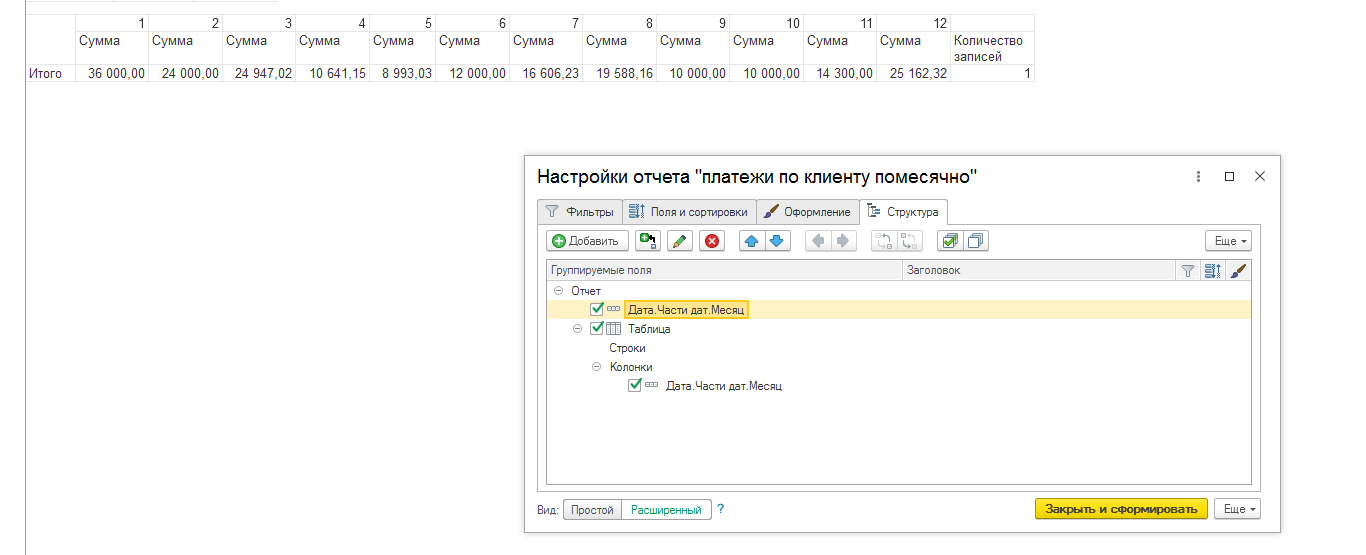Open the Фильтры tab
Image resolution: width=1366 pixels, height=555 pixels.
coord(580,212)
